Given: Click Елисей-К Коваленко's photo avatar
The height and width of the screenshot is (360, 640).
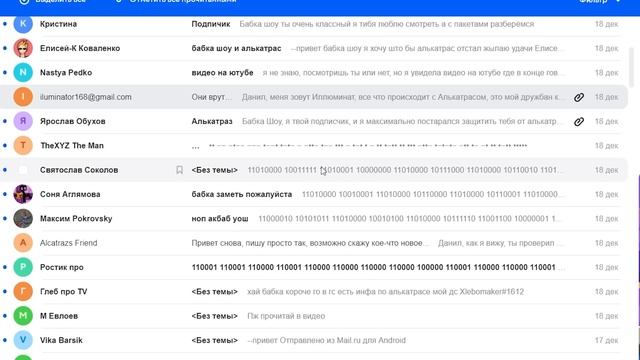Looking at the screenshot, I should click(23, 48).
